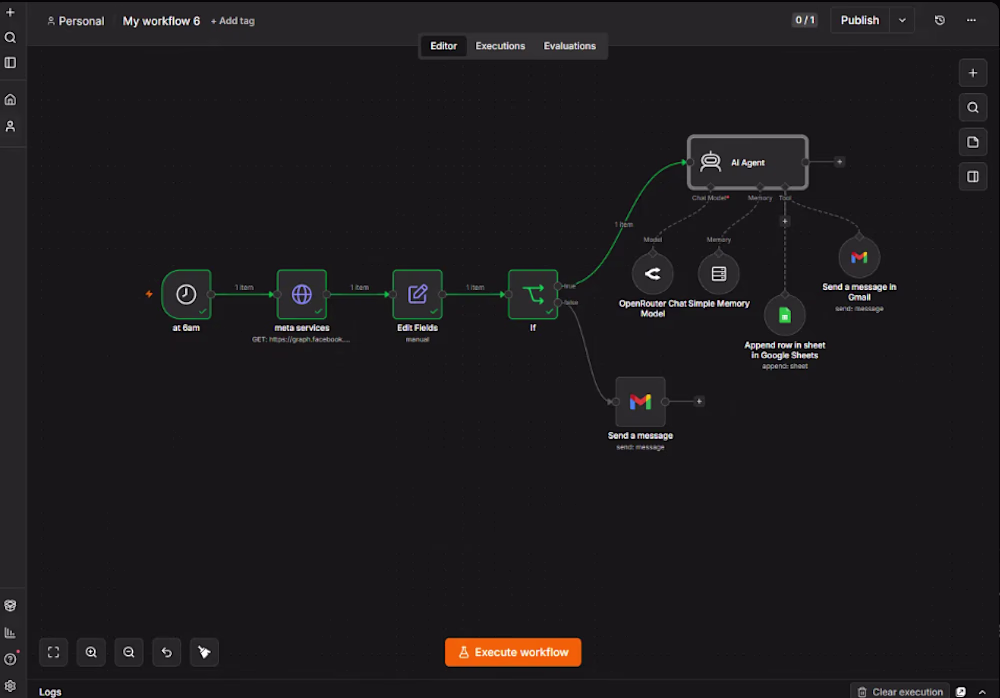Select the If node

tap(533, 294)
